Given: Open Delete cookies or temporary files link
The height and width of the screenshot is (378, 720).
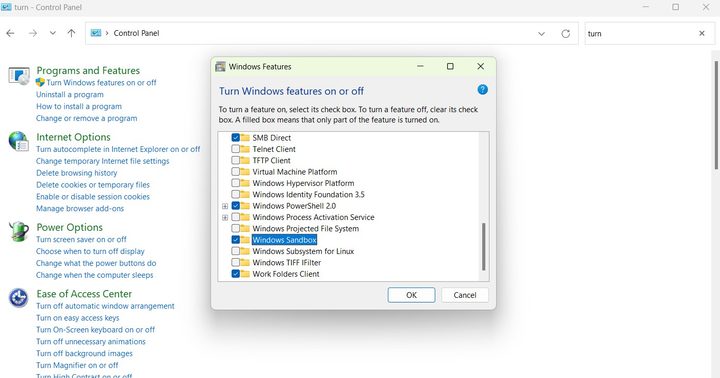Looking at the screenshot, I should coord(93,185).
